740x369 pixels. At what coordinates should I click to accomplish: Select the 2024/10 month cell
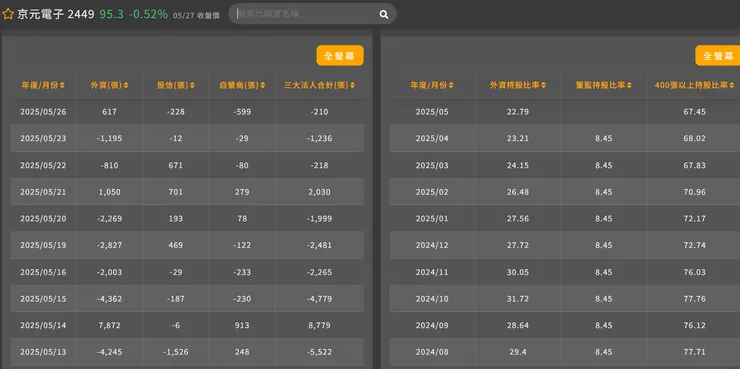(x=432, y=299)
